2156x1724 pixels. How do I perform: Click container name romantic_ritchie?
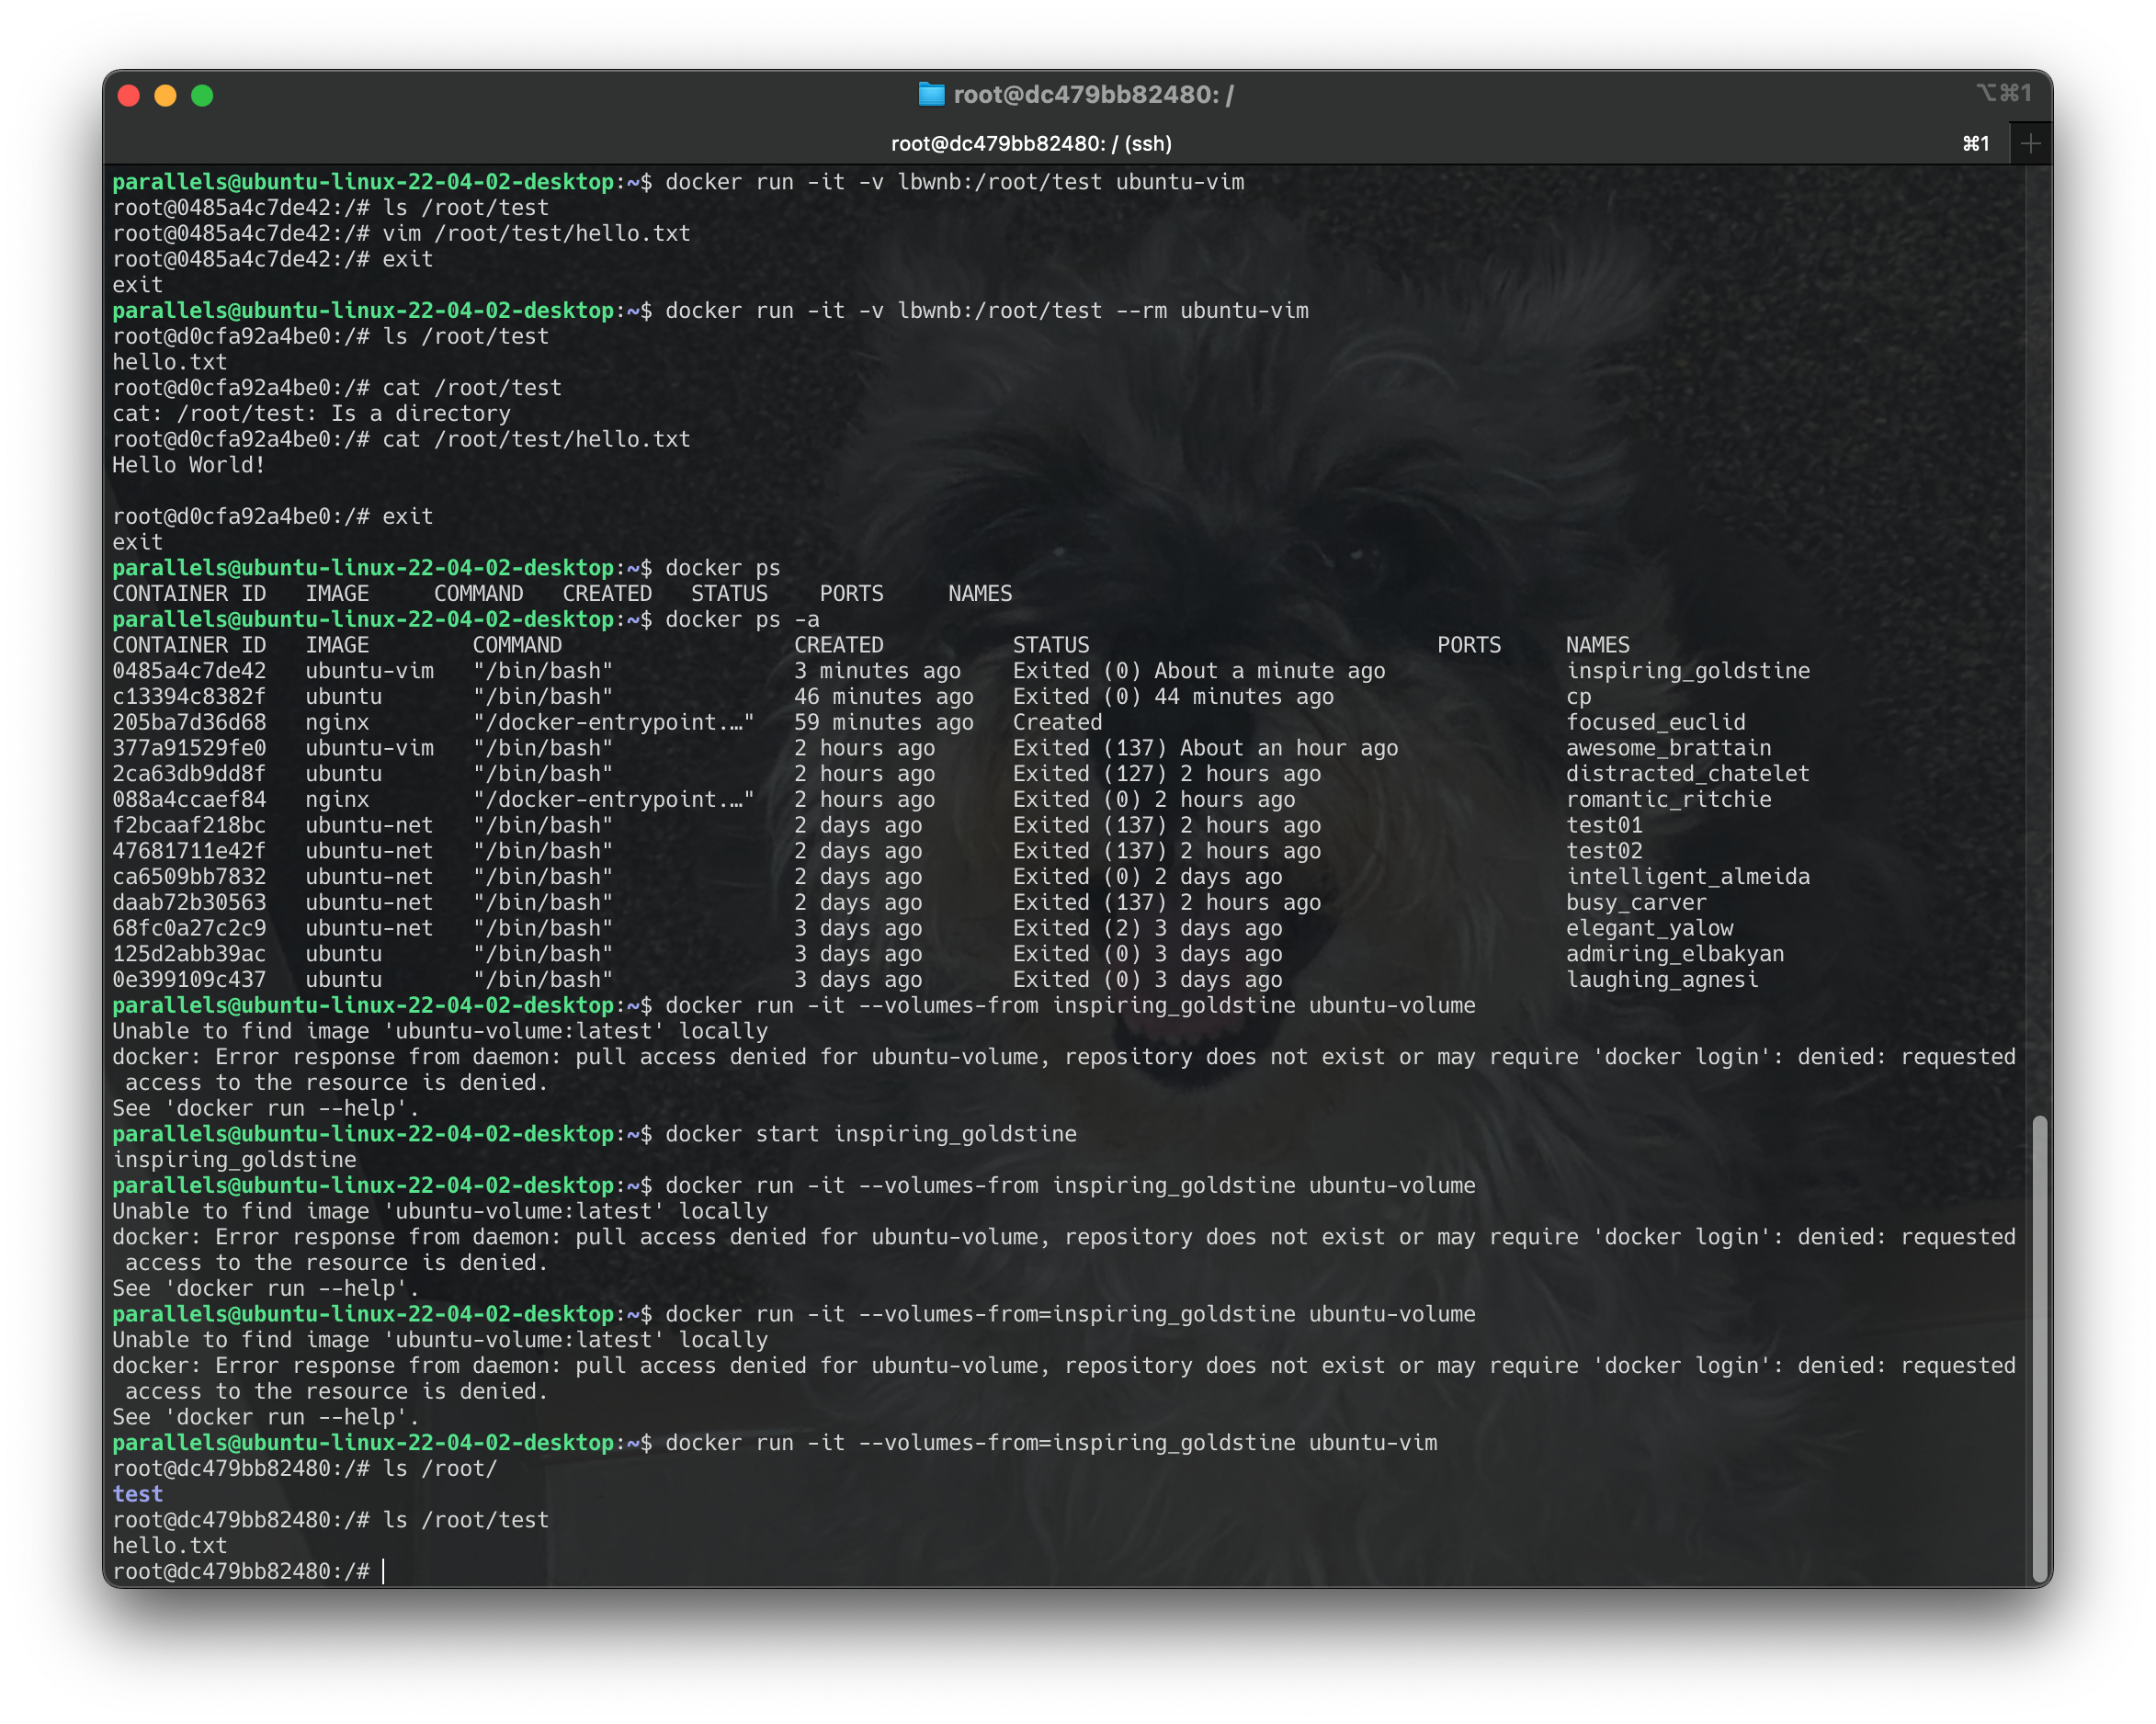pos(1669,799)
